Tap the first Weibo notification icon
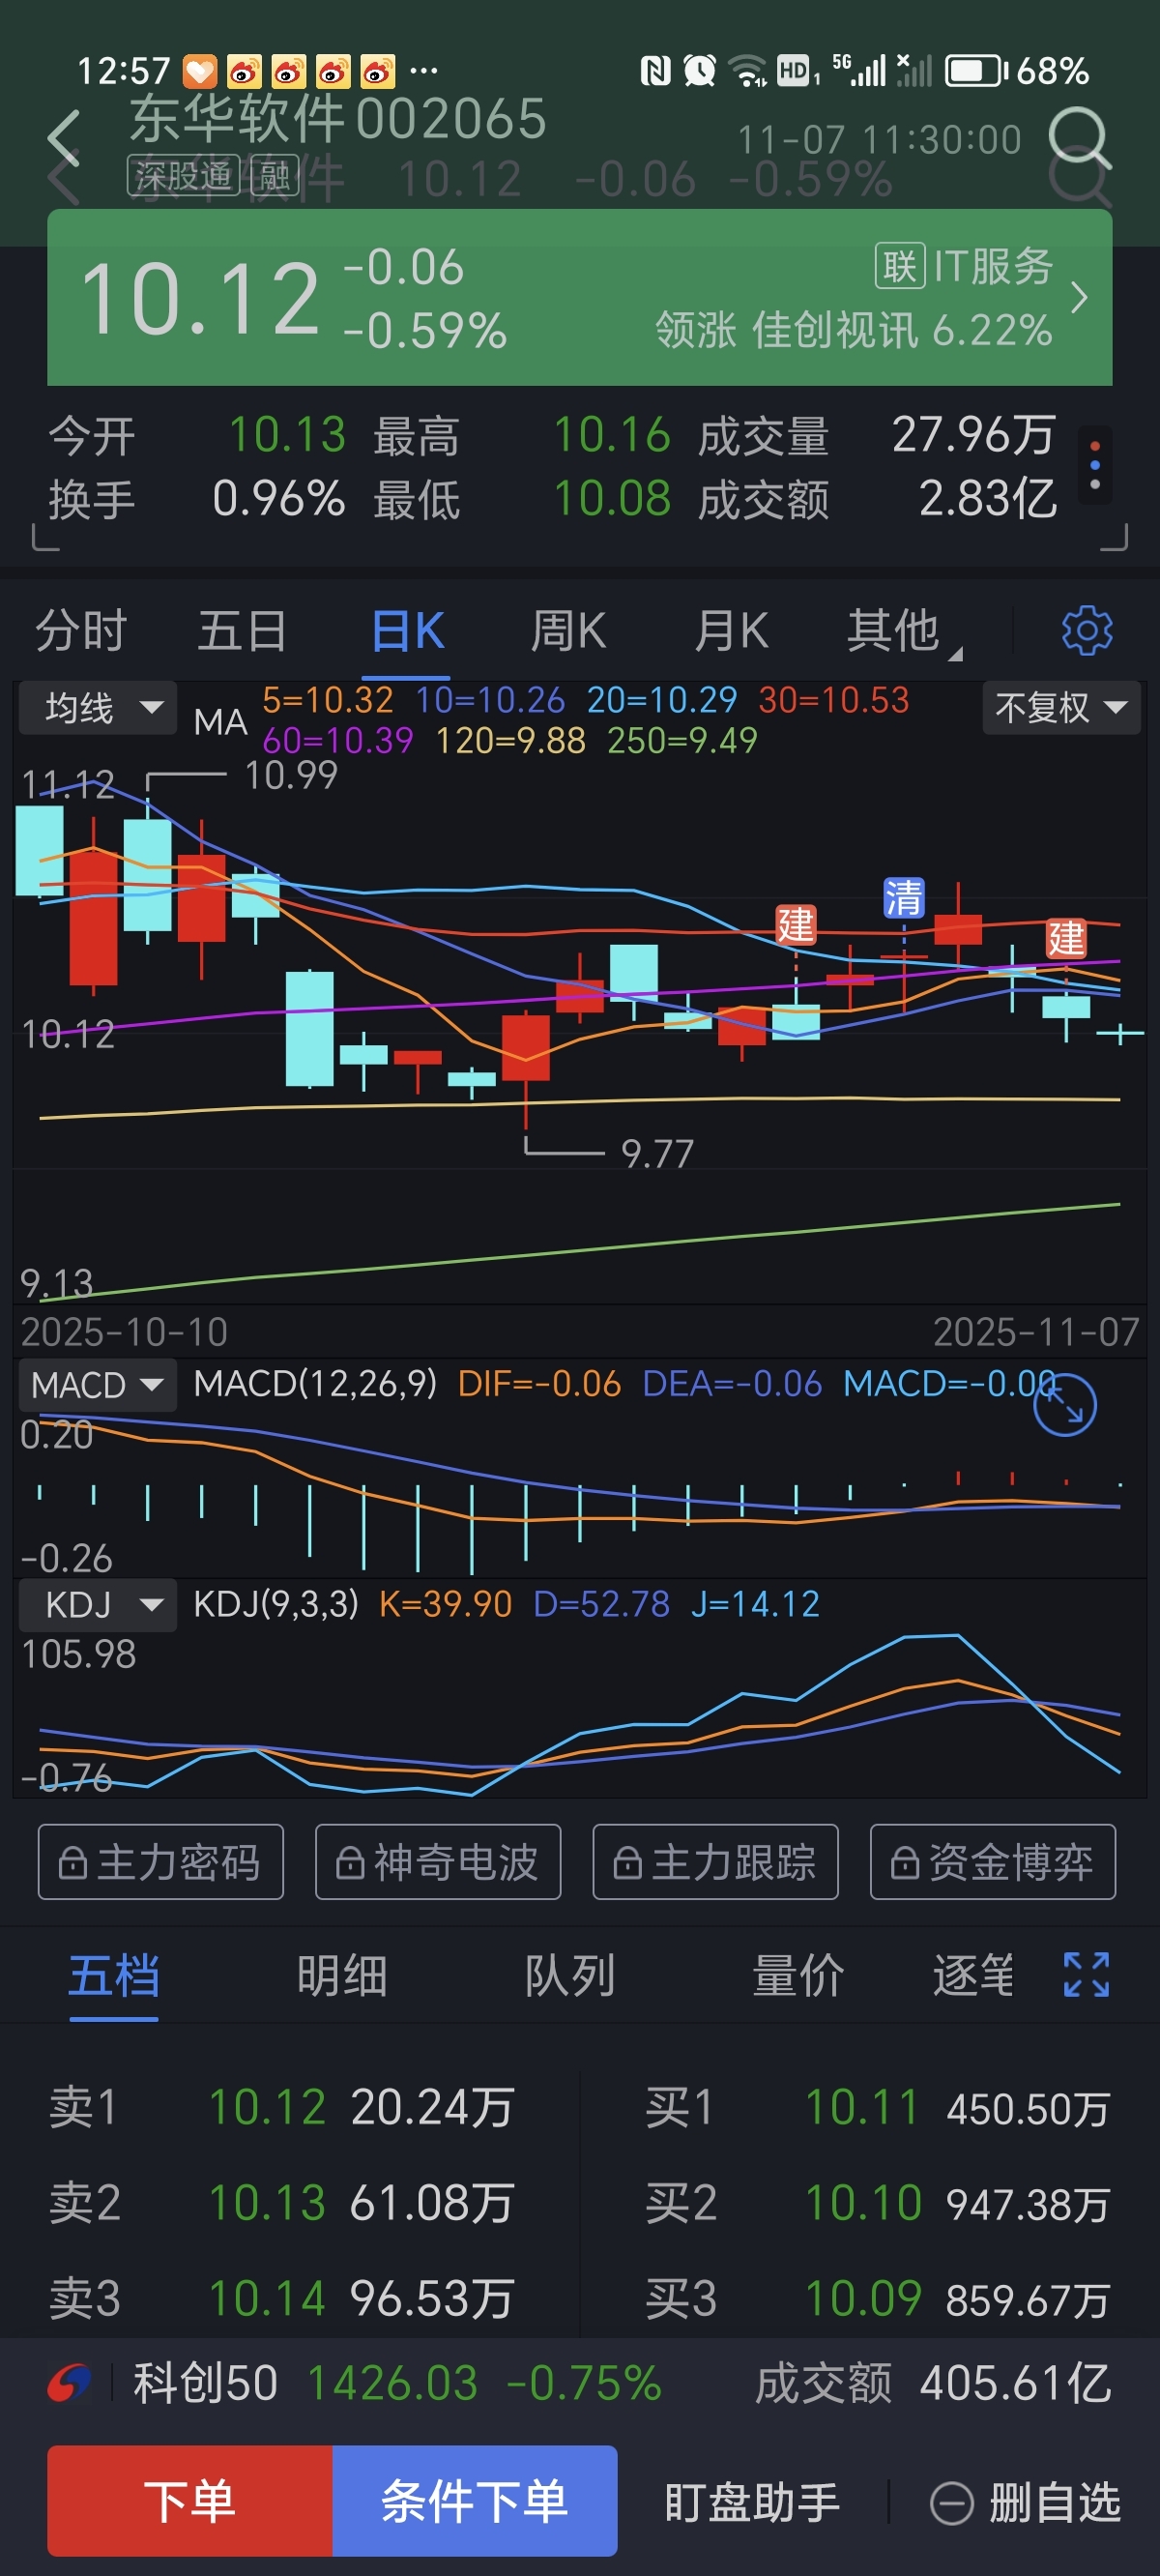The height and width of the screenshot is (2576, 1160). click(244, 72)
